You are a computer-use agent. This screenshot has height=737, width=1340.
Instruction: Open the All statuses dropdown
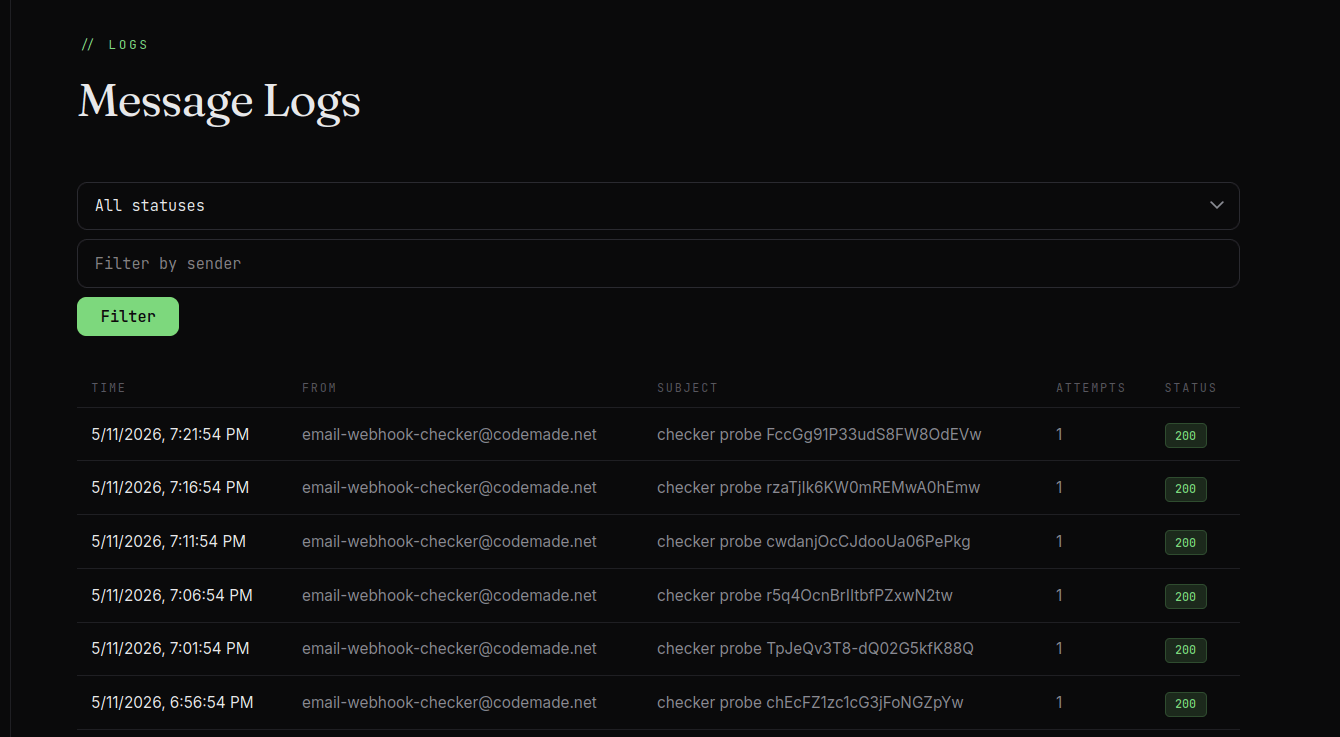pyautogui.click(x=658, y=206)
